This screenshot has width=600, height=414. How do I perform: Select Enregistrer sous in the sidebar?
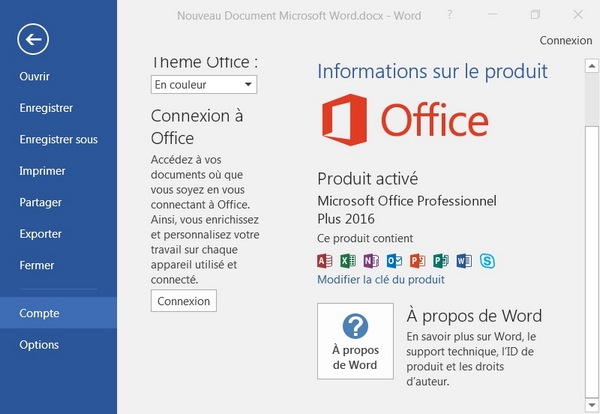pyautogui.click(x=58, y=140)
